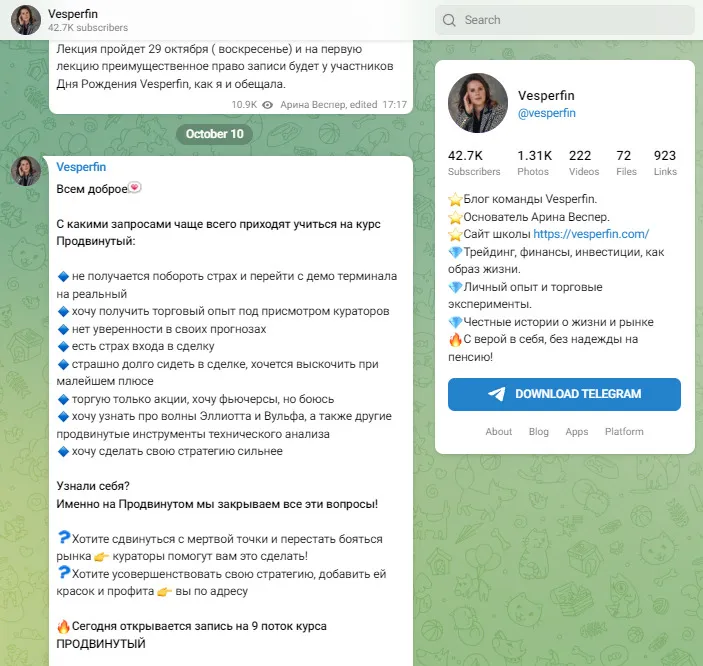The height and width of the screenshot is (666, 703).
Task: Open the https://vesperfin.com/ site link
Action: tap(591, 234)
